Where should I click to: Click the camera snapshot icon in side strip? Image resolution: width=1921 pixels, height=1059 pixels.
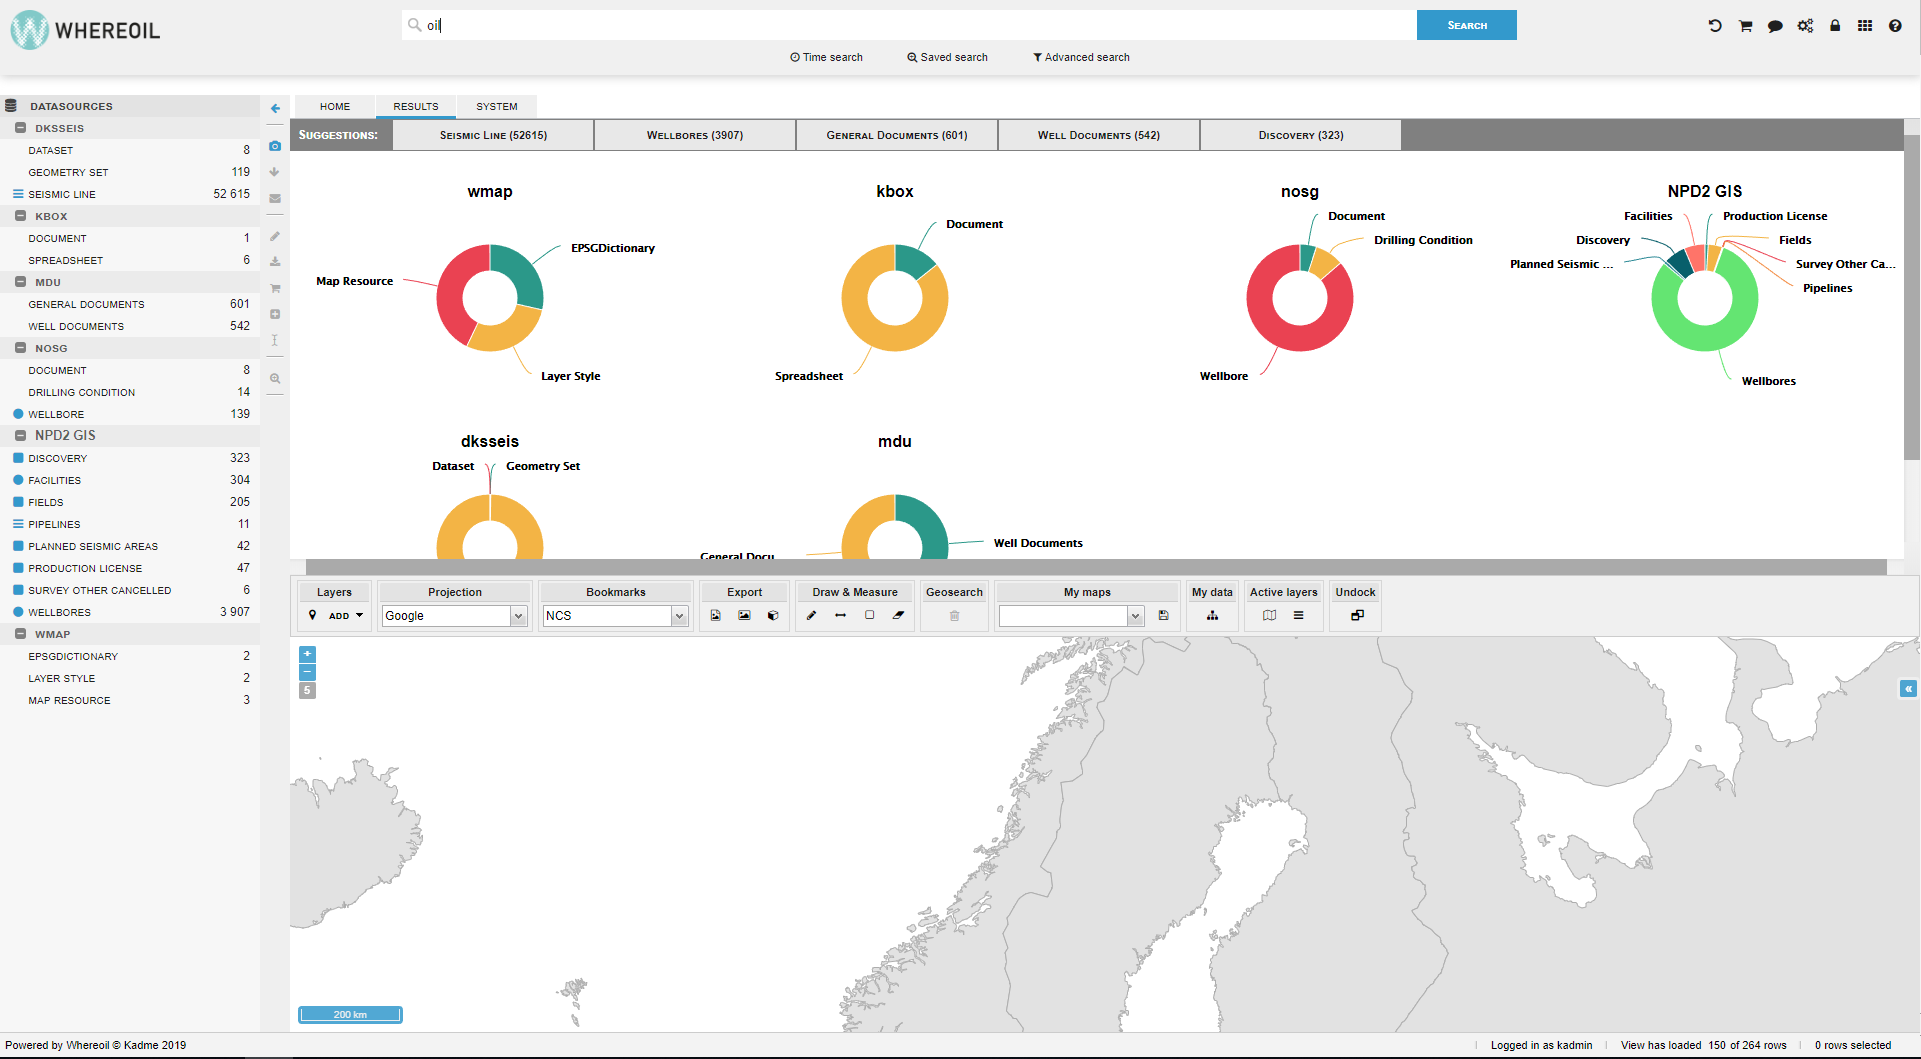click(x=275, y=146)
